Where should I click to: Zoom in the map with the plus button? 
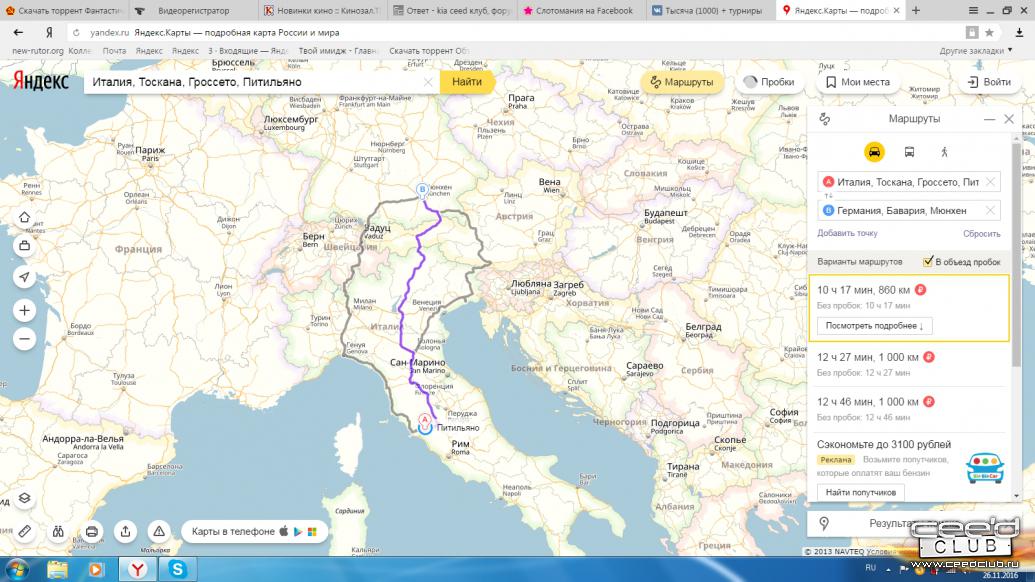click(24, 310)
